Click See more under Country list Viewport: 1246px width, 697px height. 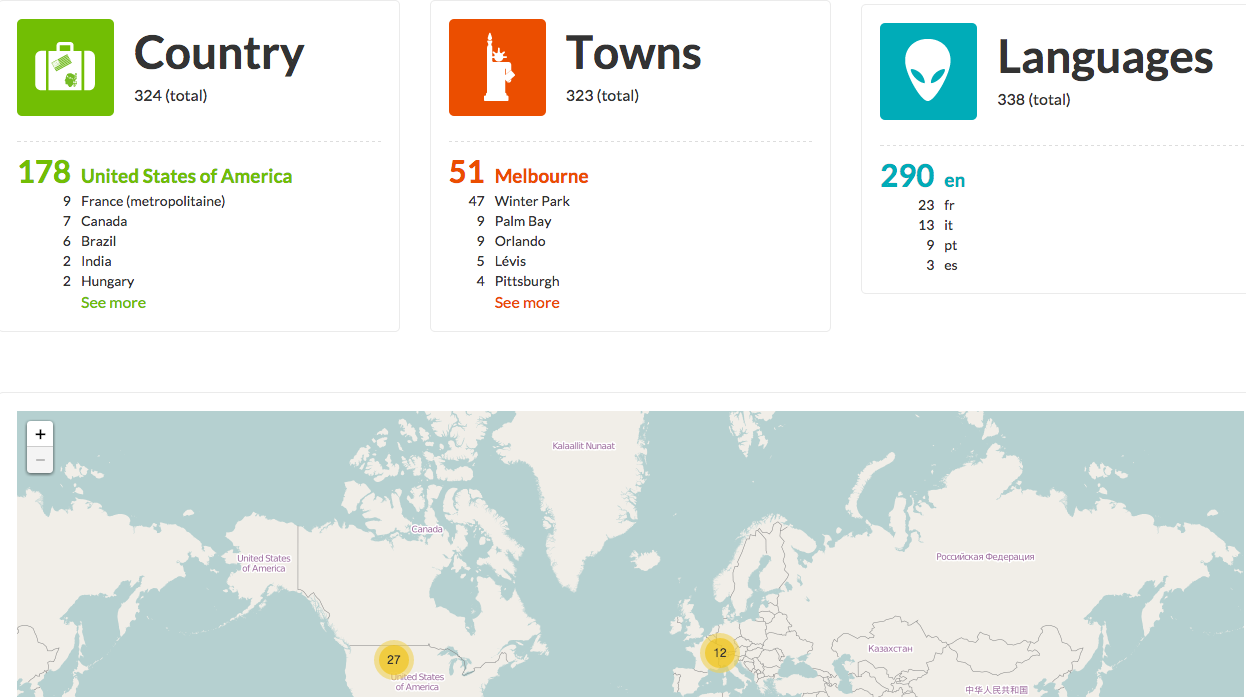[113, 303]
